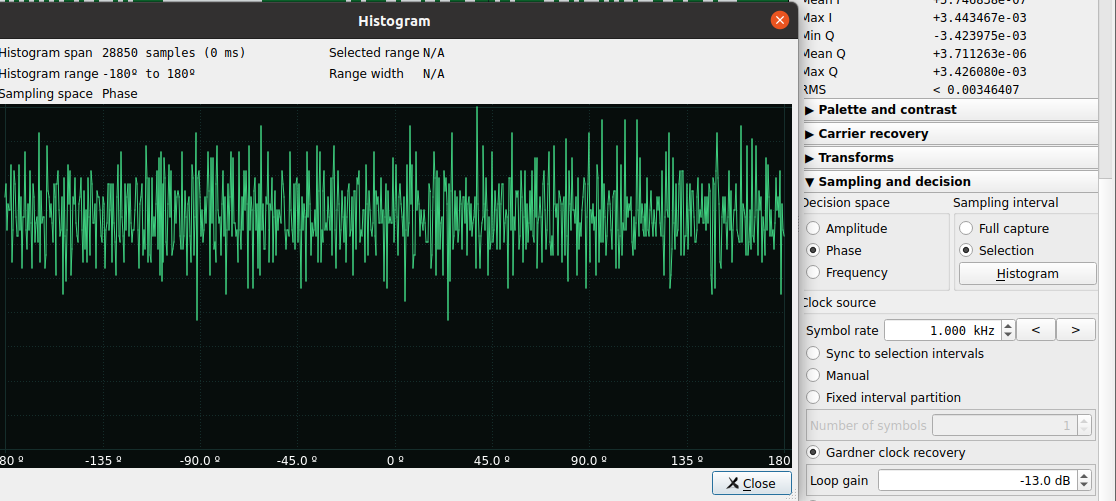The height and width of the screenshot is (501, 1116).
Task: Choose Fixed interval partition option
Action: coord(814,398)
